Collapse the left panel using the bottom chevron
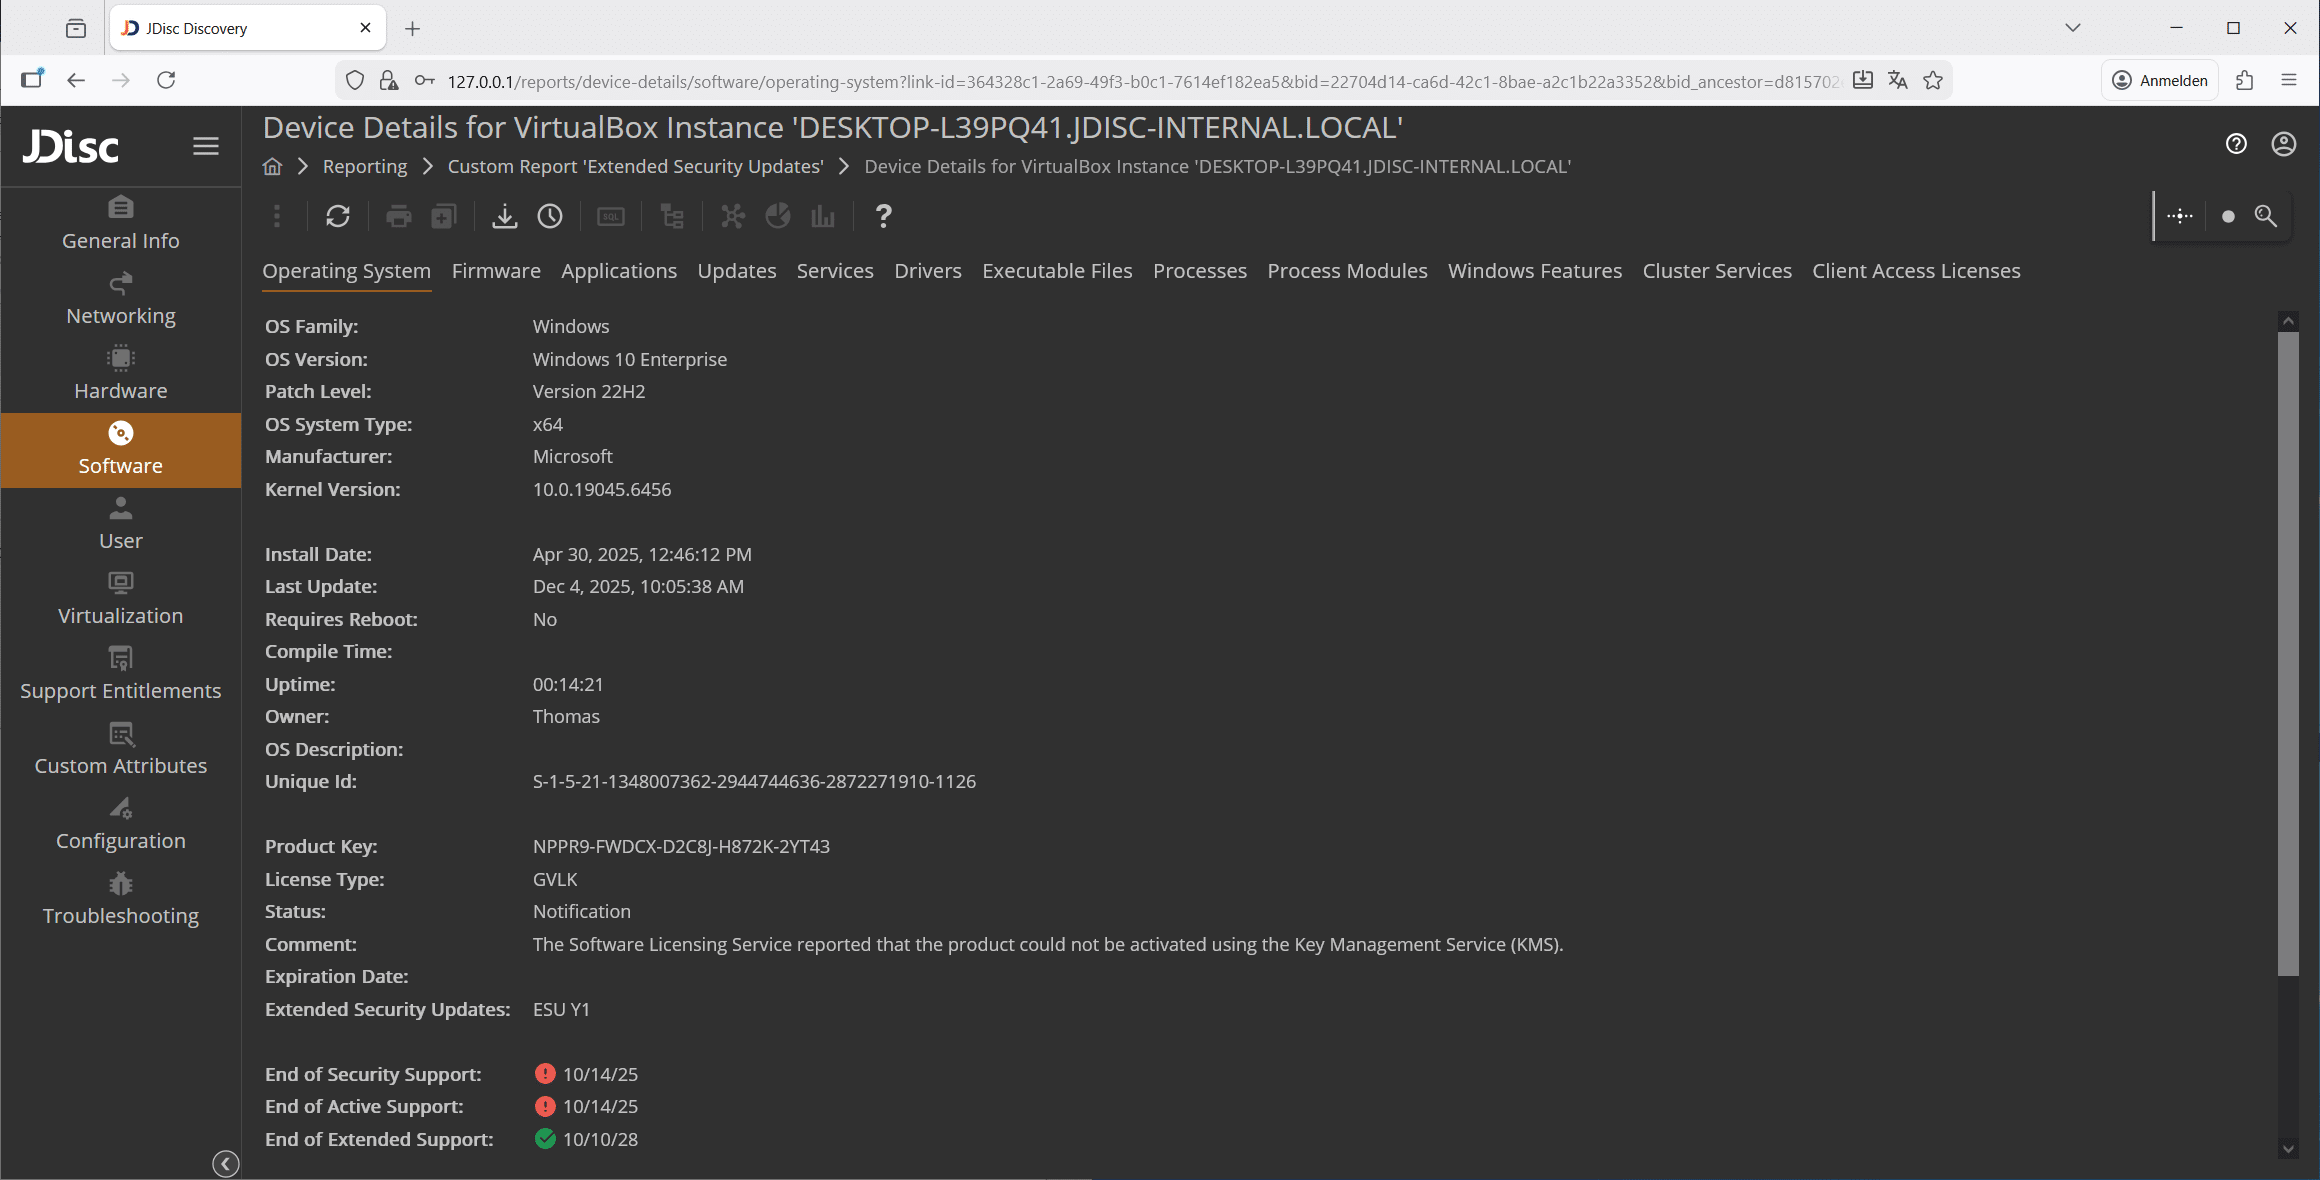Image resolution: width=2320 pixels, height=1180 pixels. (225, 1163)
